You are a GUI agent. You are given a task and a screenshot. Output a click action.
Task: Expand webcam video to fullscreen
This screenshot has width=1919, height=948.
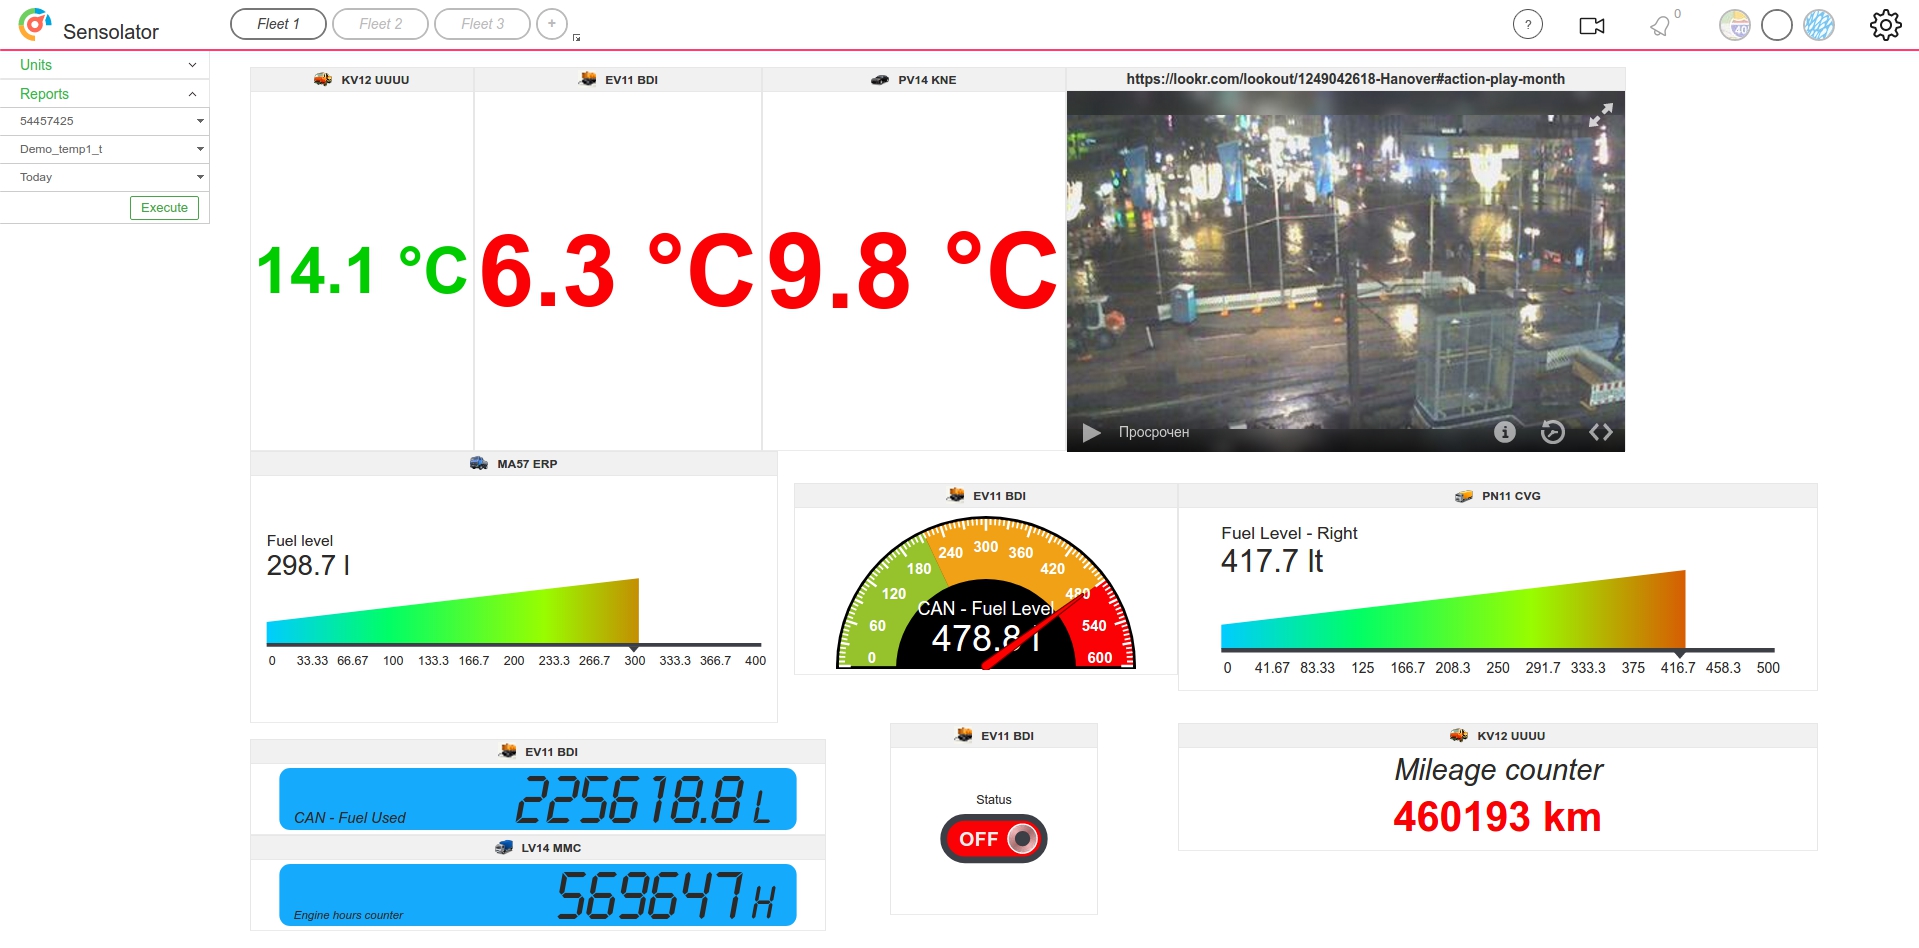point(1600,115)
